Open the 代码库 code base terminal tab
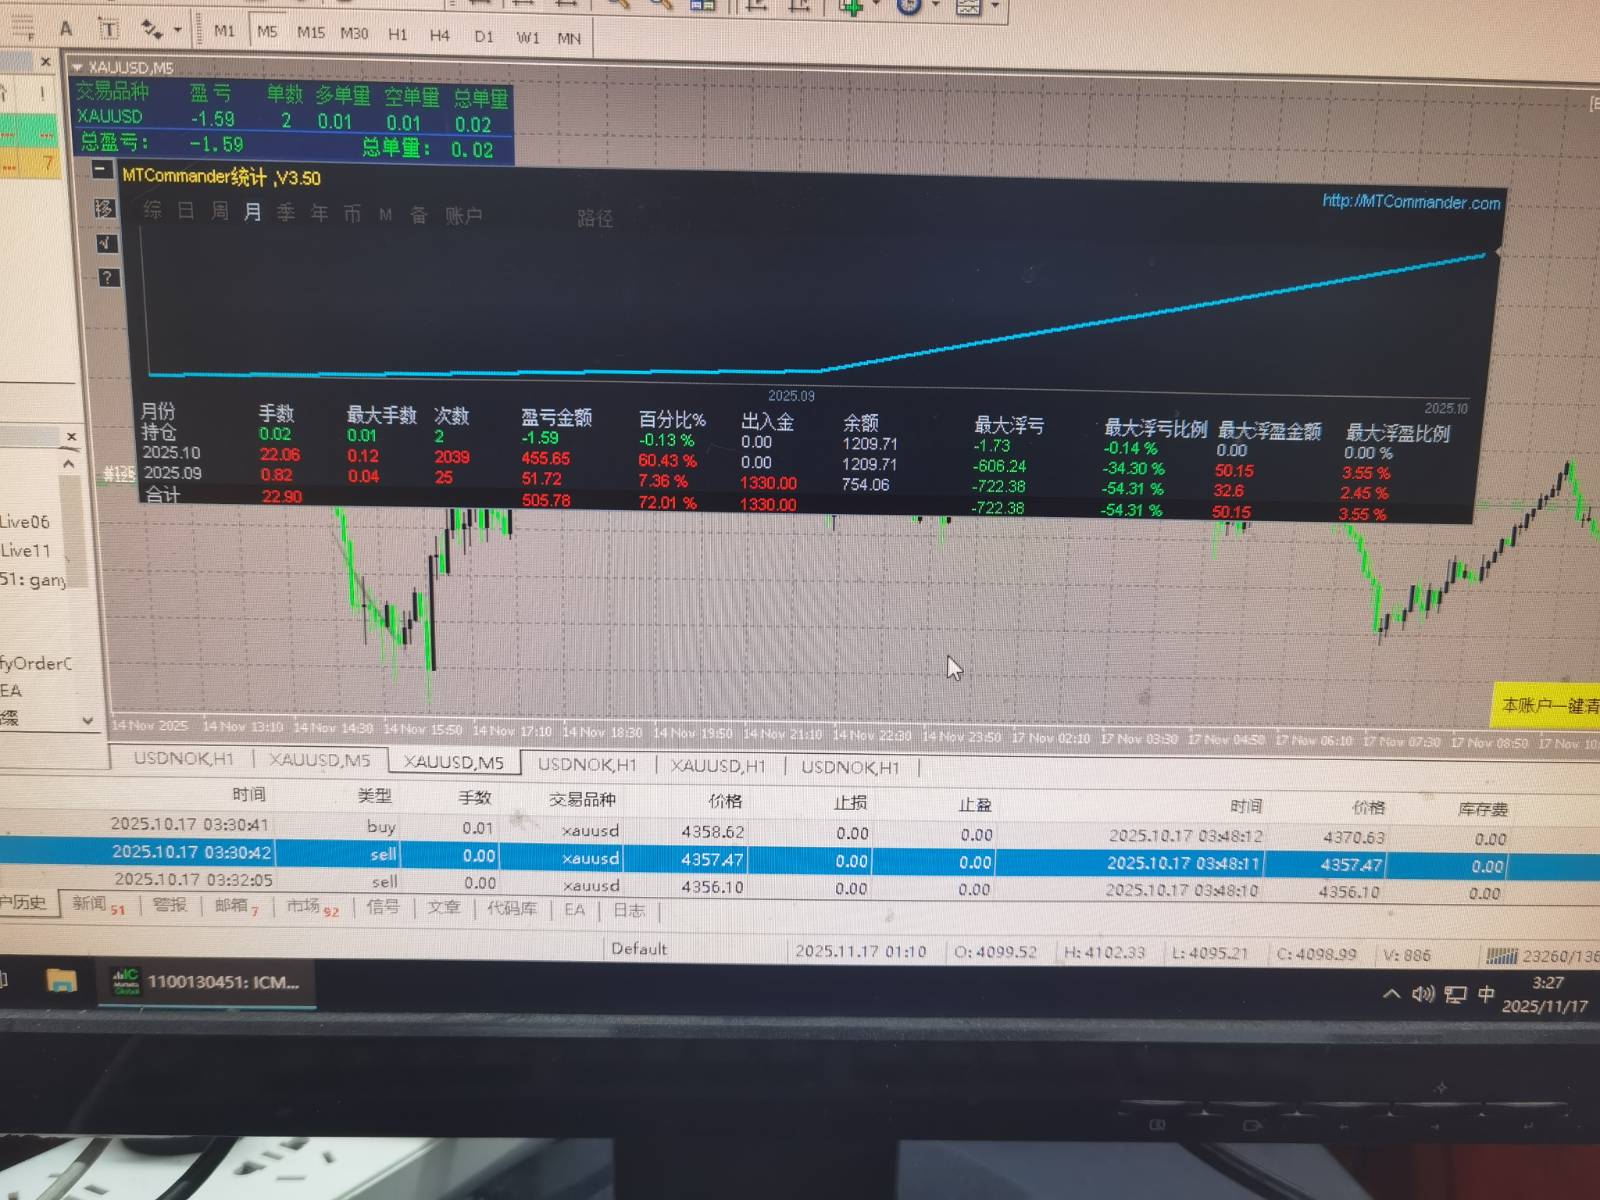Viewport: 1600px width, 1200px height. (x=511, y=909)
